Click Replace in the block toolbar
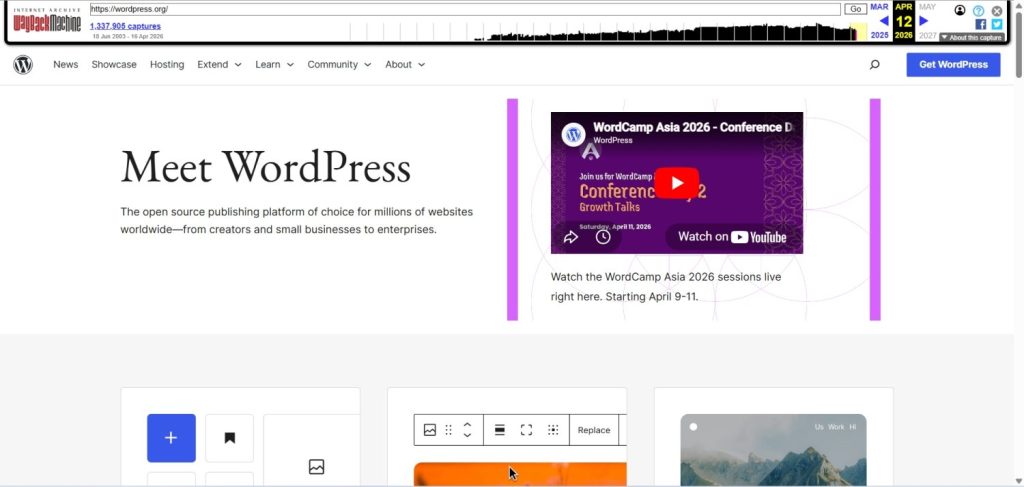The width and height of the screenshot is (1024, 487). [x=594, y=430]
